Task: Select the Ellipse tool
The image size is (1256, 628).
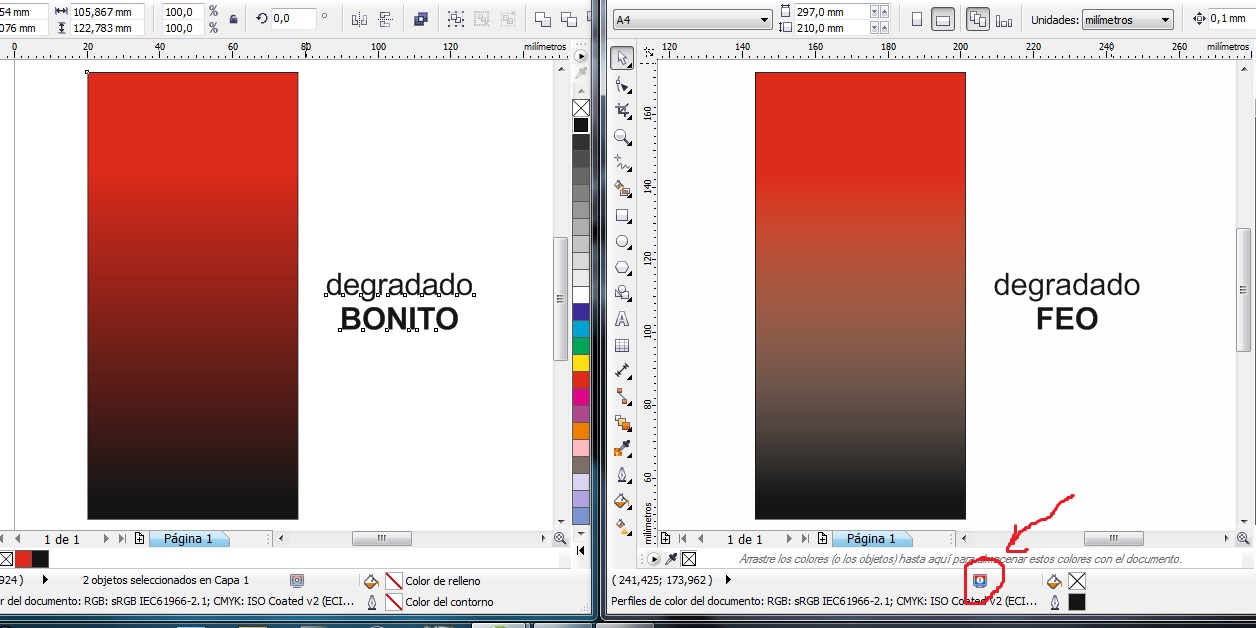Action: [622, 241]
